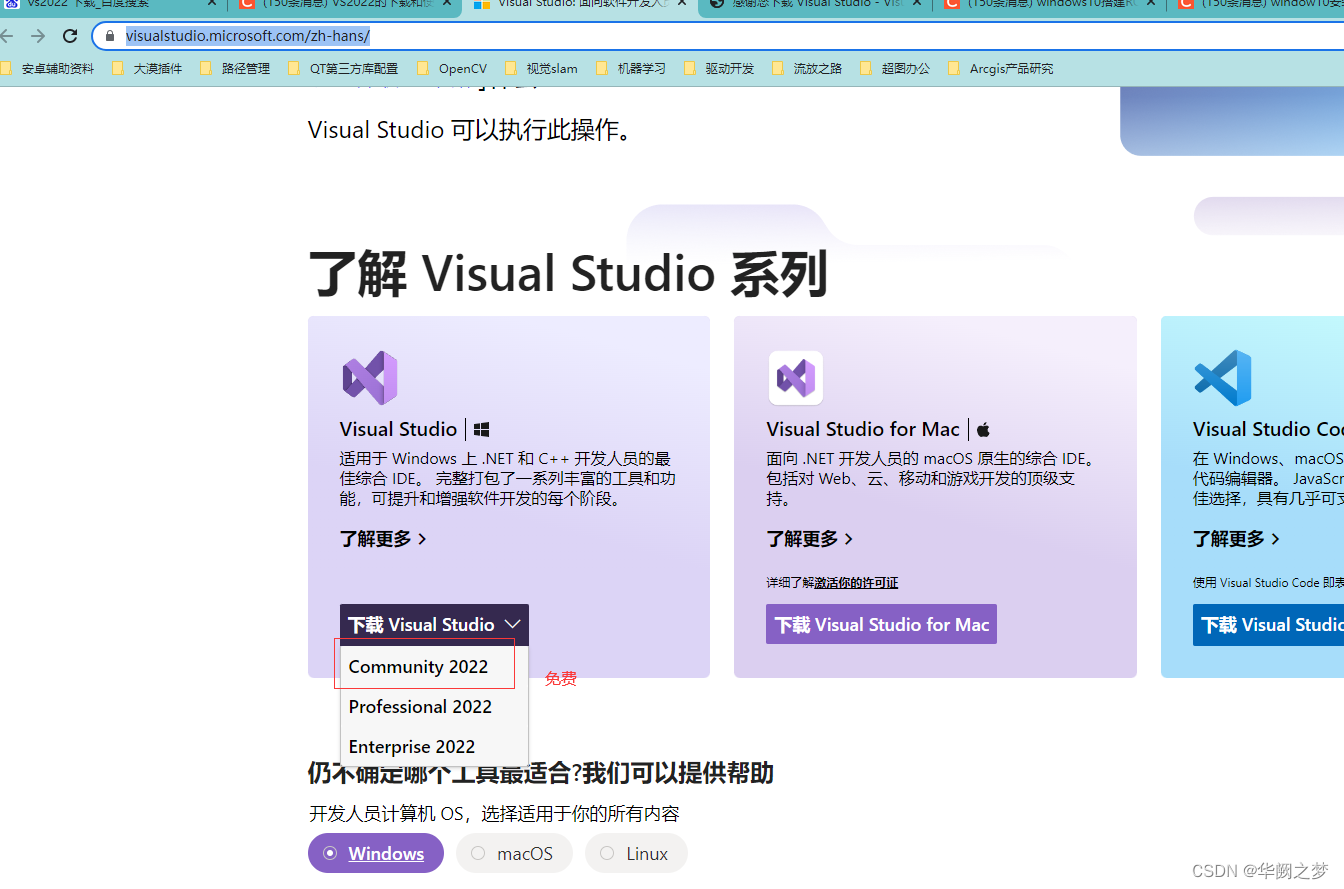This screenshot has width=1344, height=889.
Task: Collapse the 下载 Visual Studio dropdown
Action: click(x=434, y=625)
